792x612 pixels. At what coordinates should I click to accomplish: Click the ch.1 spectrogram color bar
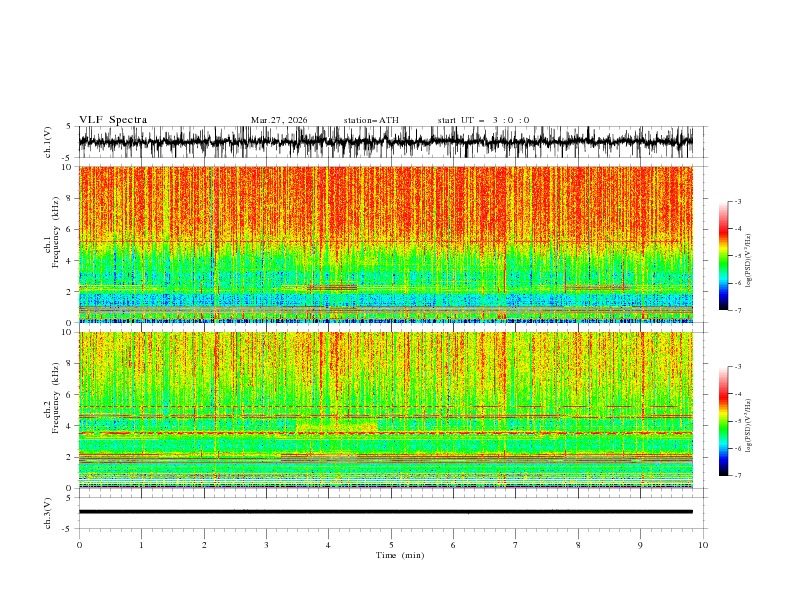coord(723,256)
